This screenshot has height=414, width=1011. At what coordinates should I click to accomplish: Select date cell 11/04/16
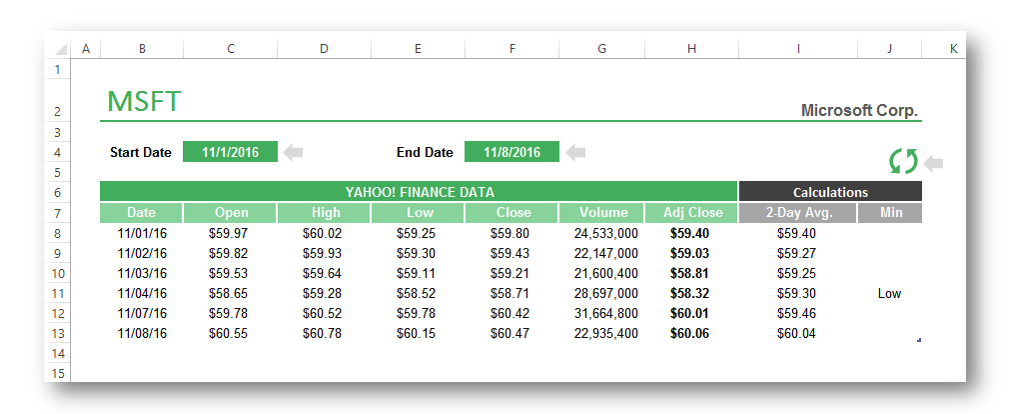142,293
